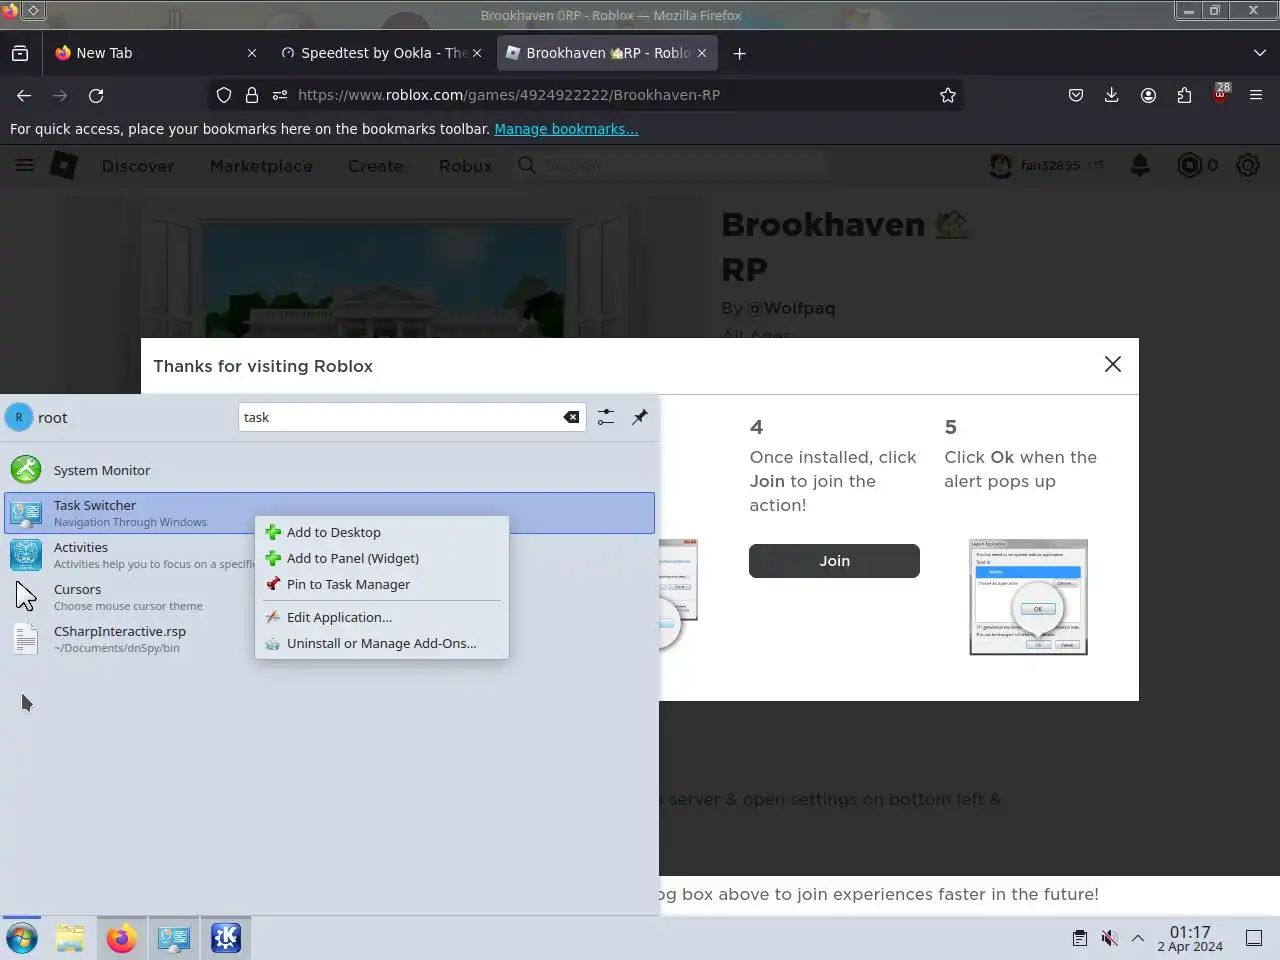Clear the launcher search text

coord(571,417)
